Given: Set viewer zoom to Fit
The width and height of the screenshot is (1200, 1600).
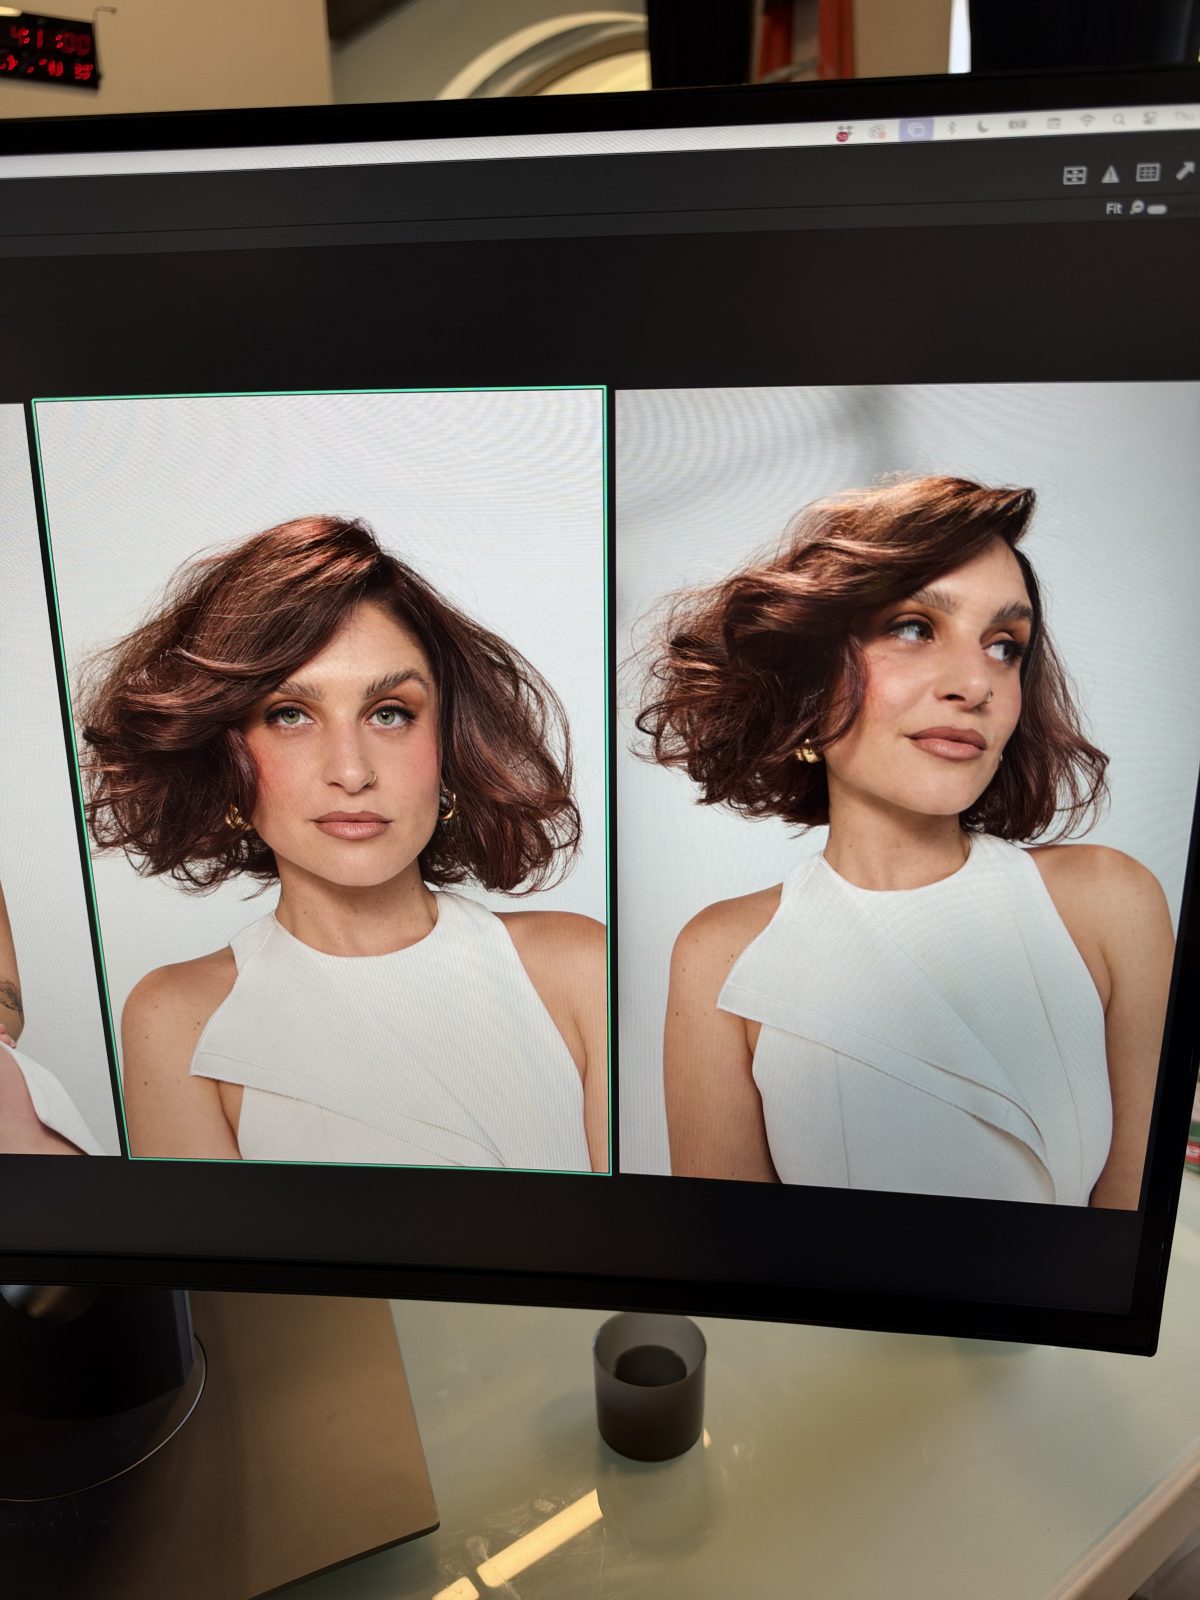Looking at the screenshot, I should click(x=1114, y=208).
